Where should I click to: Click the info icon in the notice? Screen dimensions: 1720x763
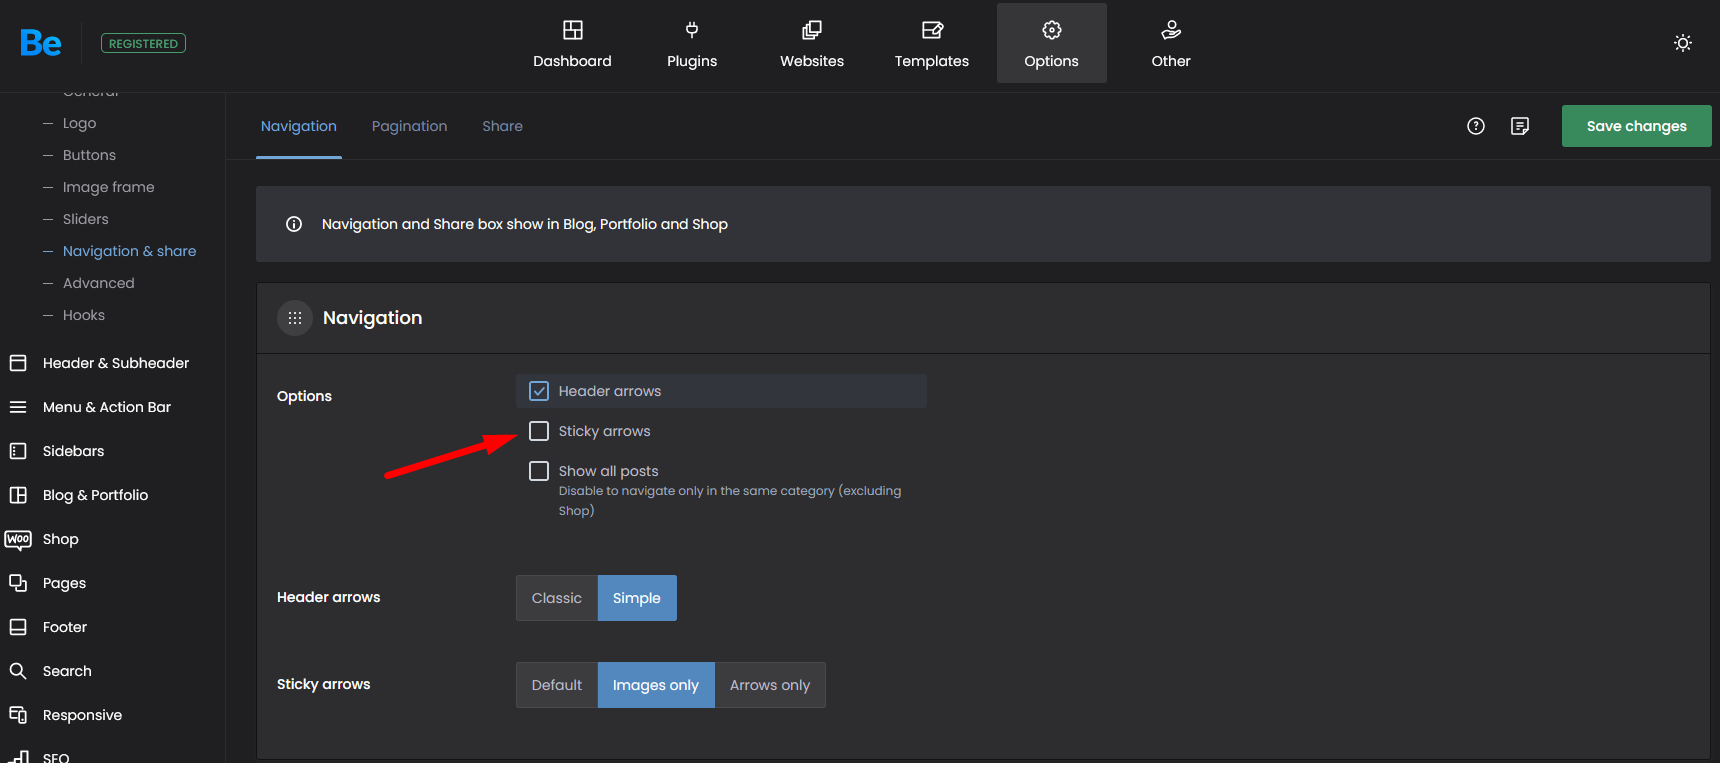coord(294,224)
